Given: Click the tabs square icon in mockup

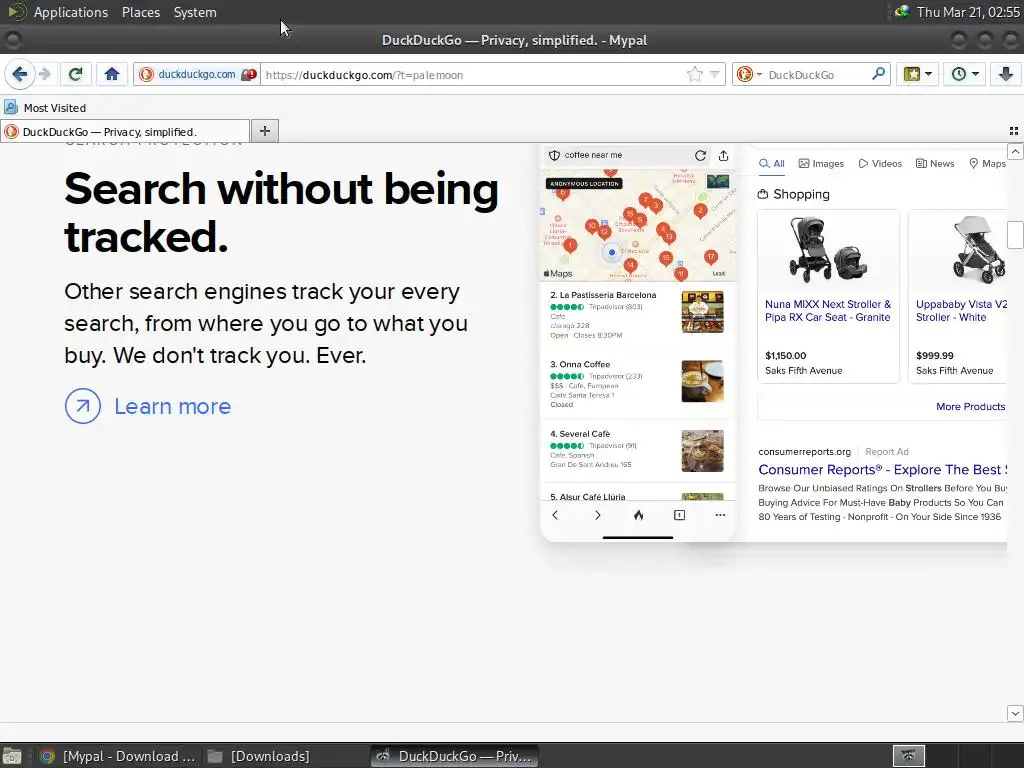Looking at the screenshot, I should click(x=679, y=515).
